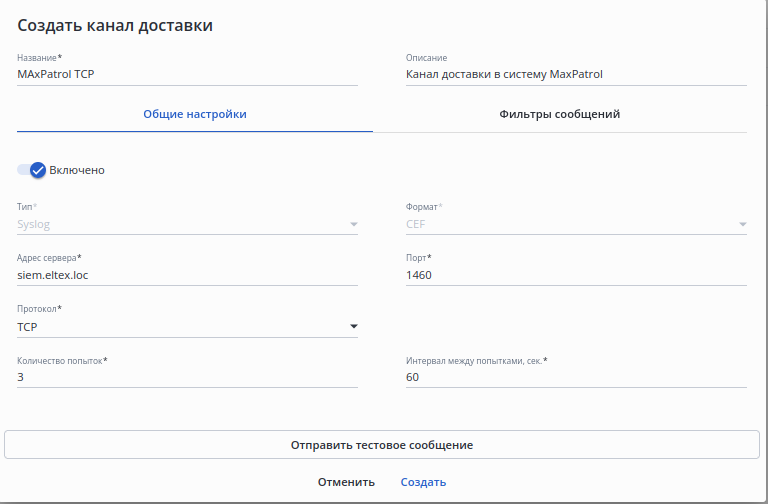Expand the Формат dropdown arrow
The height and width of the screenshot is (504, 768).
(742, 225)
